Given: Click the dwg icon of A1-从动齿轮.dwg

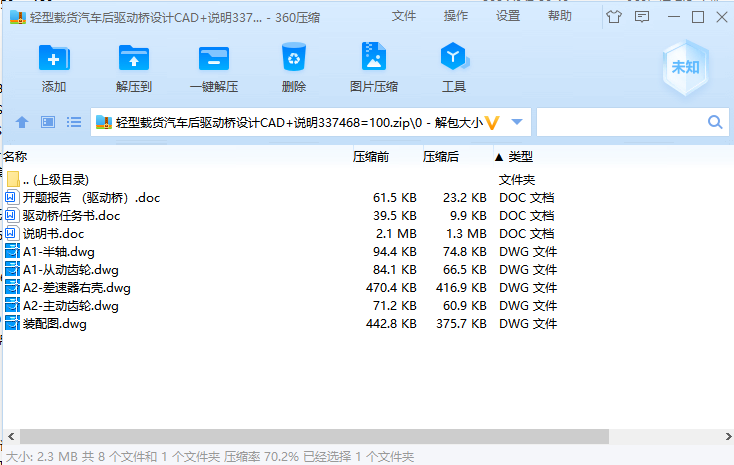Looking at the screenshot, I should tap(12, 269).
